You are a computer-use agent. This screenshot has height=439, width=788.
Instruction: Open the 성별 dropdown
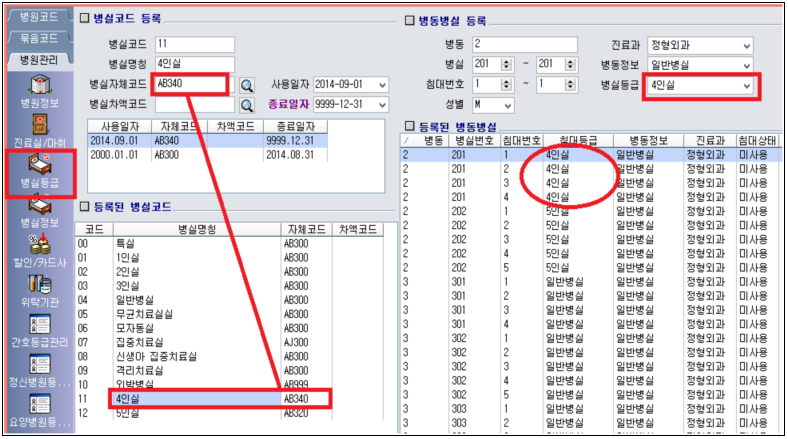508,105
